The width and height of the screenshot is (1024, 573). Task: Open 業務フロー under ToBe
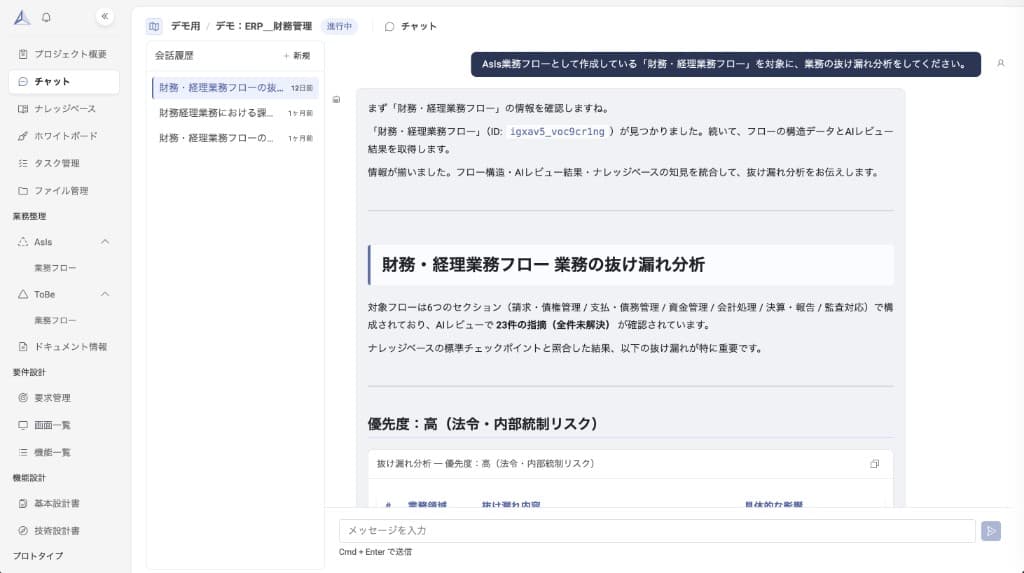(x=56, y=321)
